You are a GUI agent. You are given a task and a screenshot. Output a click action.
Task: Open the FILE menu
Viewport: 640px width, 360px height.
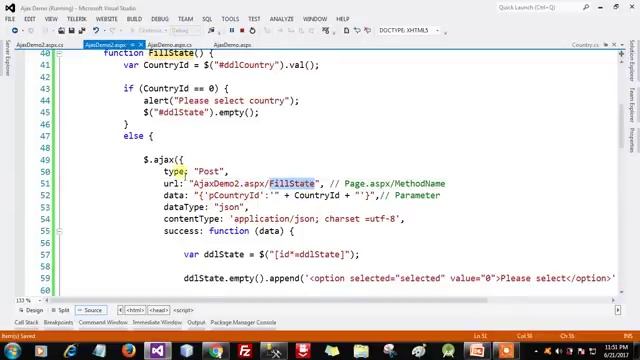(x=10, y=19)
